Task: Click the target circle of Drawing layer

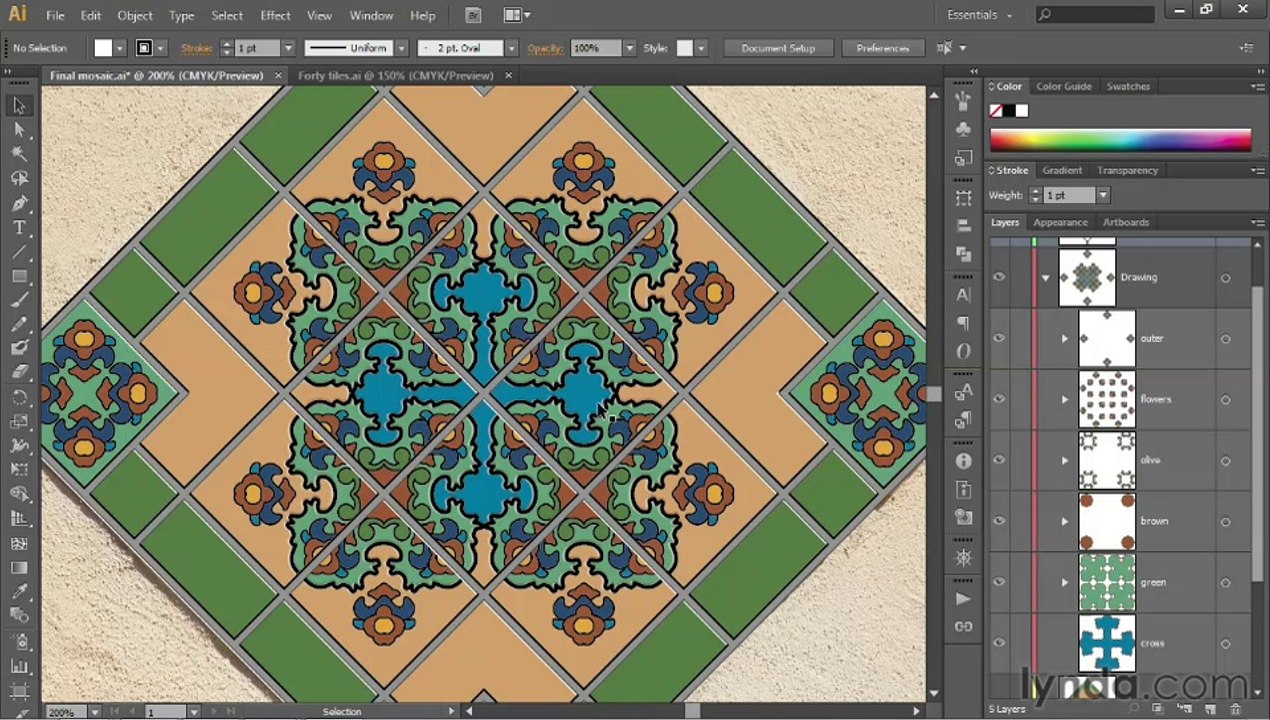Action: [1225, 278]
